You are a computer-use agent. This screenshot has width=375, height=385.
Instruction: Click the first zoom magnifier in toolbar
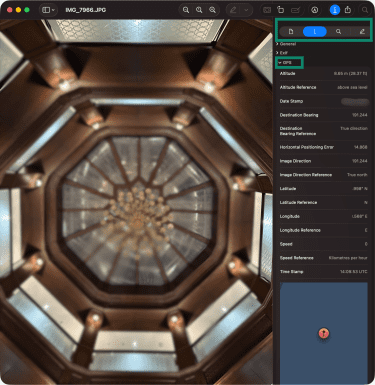pyautogui.click(x=186, y=10)
